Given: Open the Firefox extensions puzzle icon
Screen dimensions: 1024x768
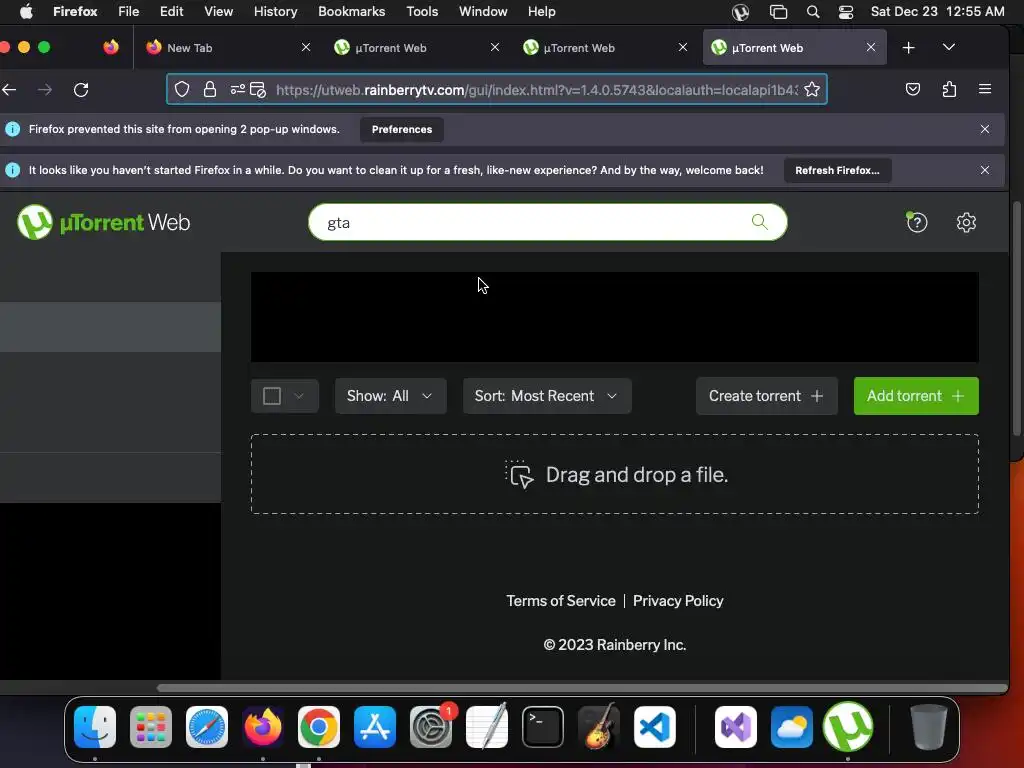Looking at the screenshot, I should [x=949, y=89].
